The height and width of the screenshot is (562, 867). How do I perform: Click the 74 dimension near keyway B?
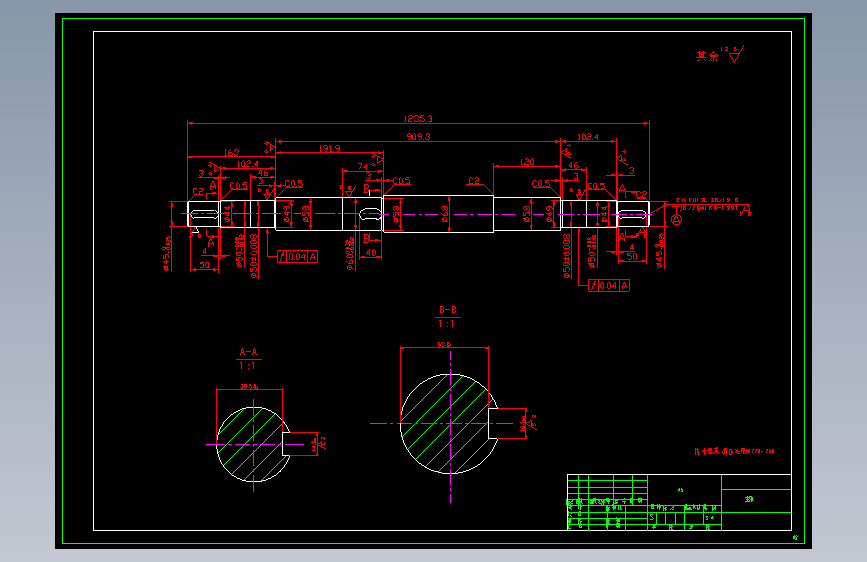(x=362, y=166)
